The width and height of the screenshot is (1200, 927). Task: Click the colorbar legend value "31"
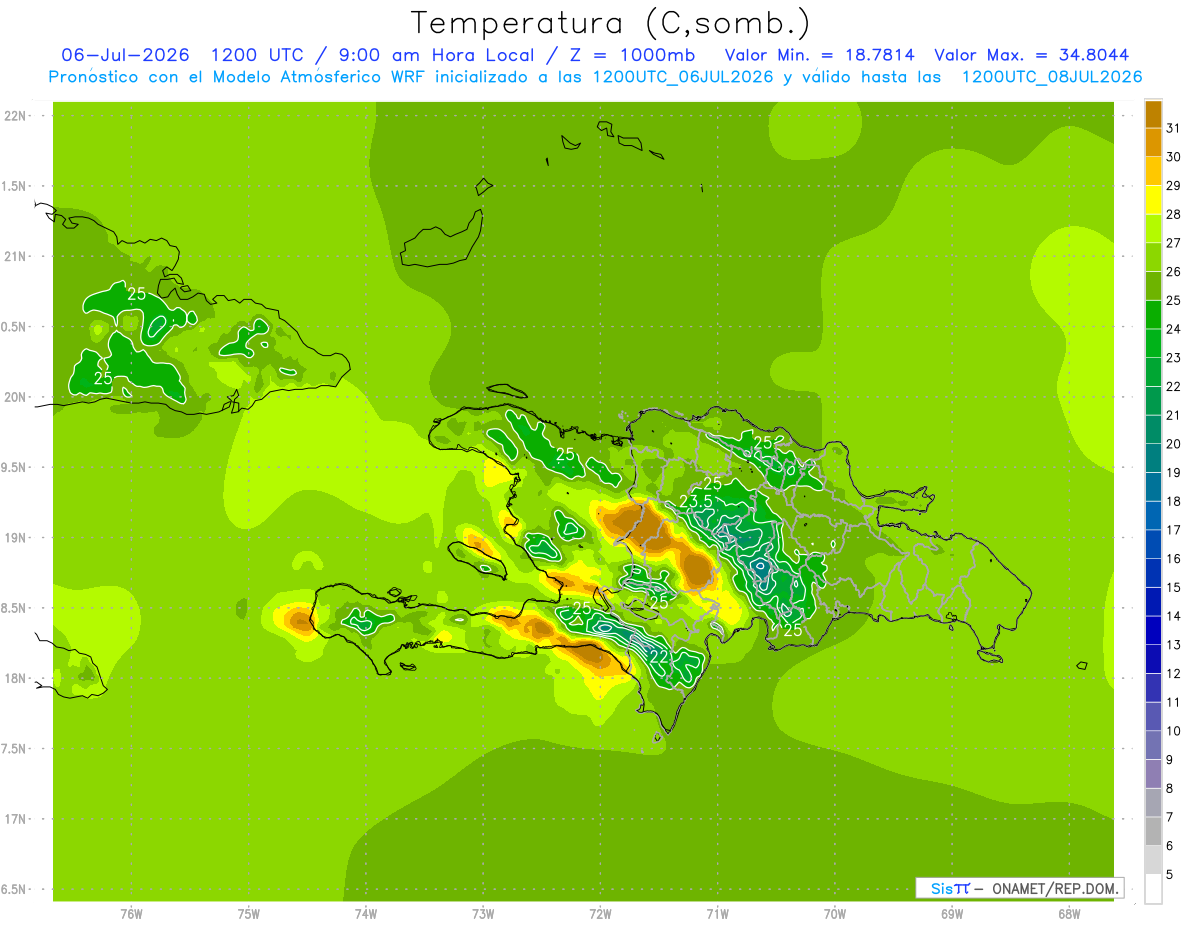tap(1174, 128)
